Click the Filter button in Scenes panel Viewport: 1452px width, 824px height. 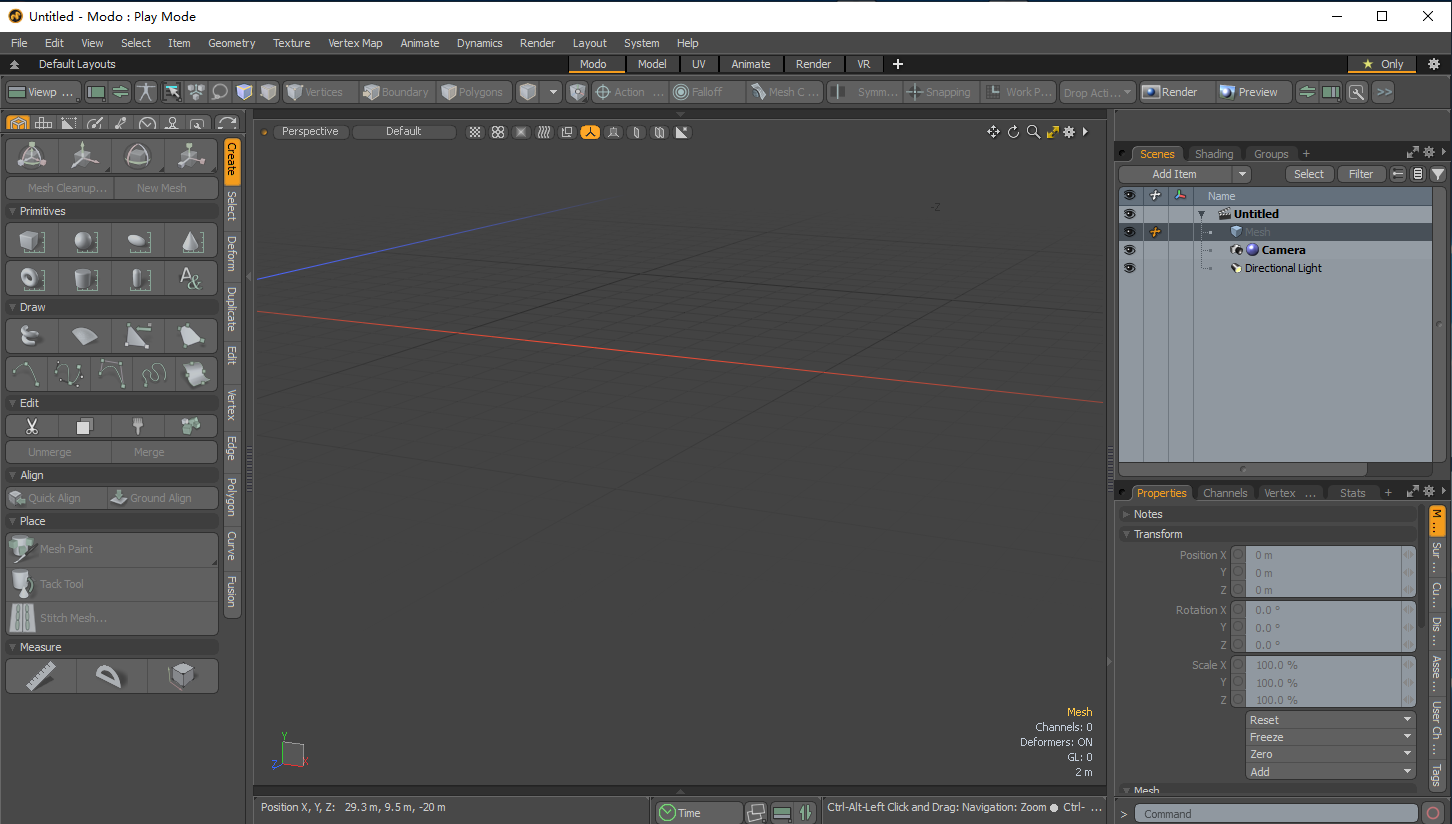1361,174
